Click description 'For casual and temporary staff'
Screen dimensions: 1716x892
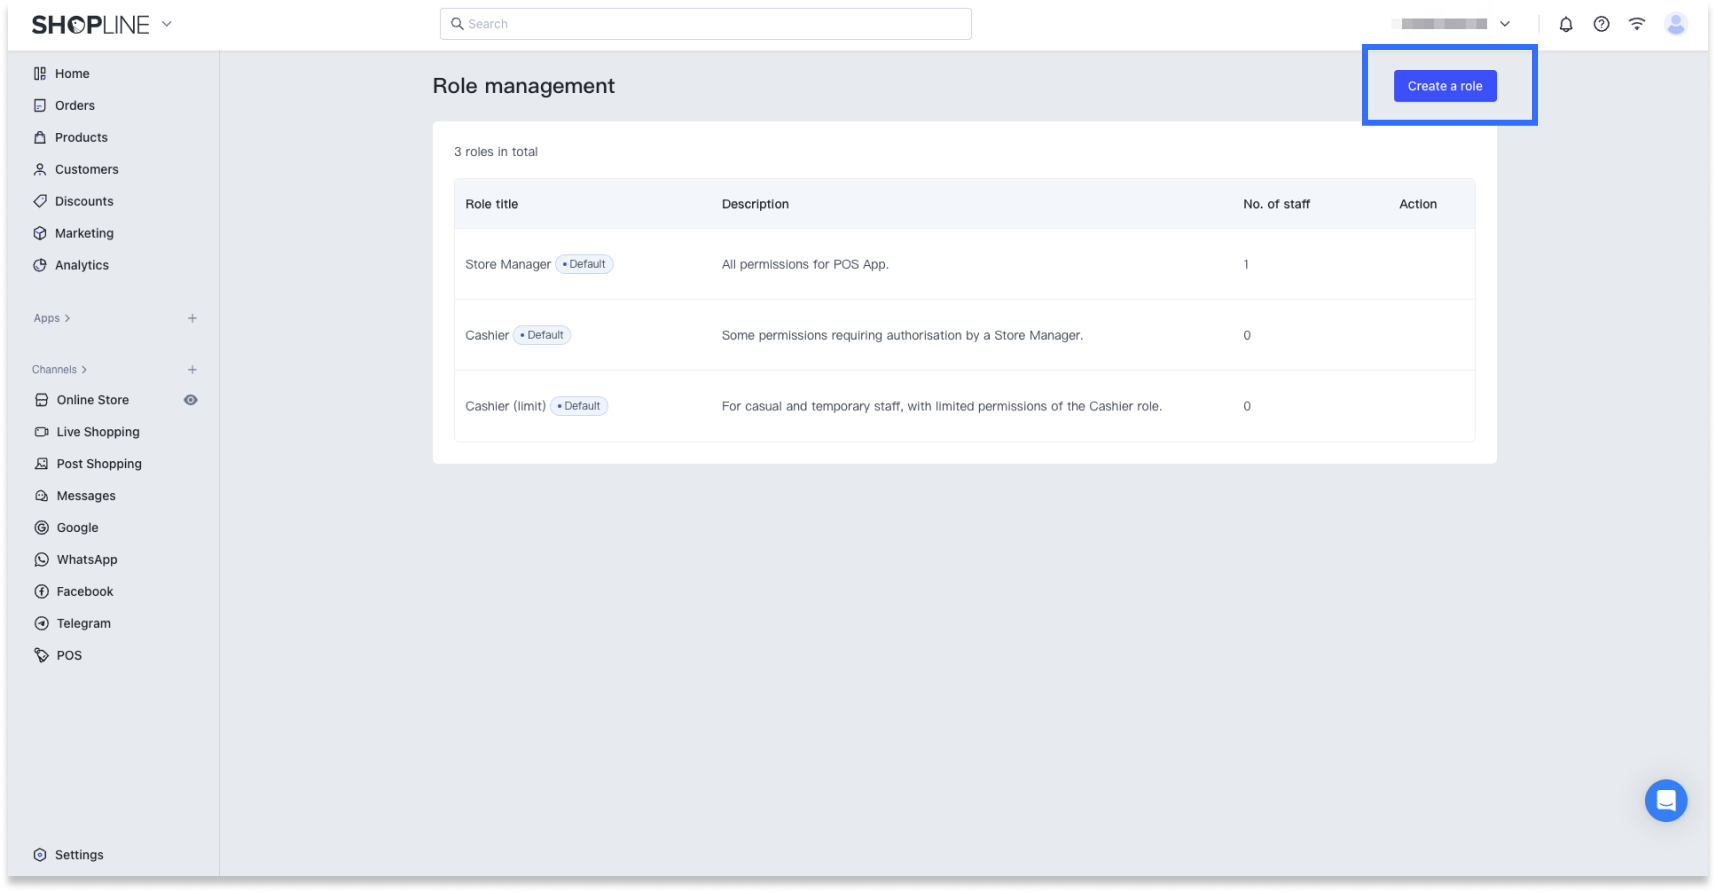(x=942, y=407)
